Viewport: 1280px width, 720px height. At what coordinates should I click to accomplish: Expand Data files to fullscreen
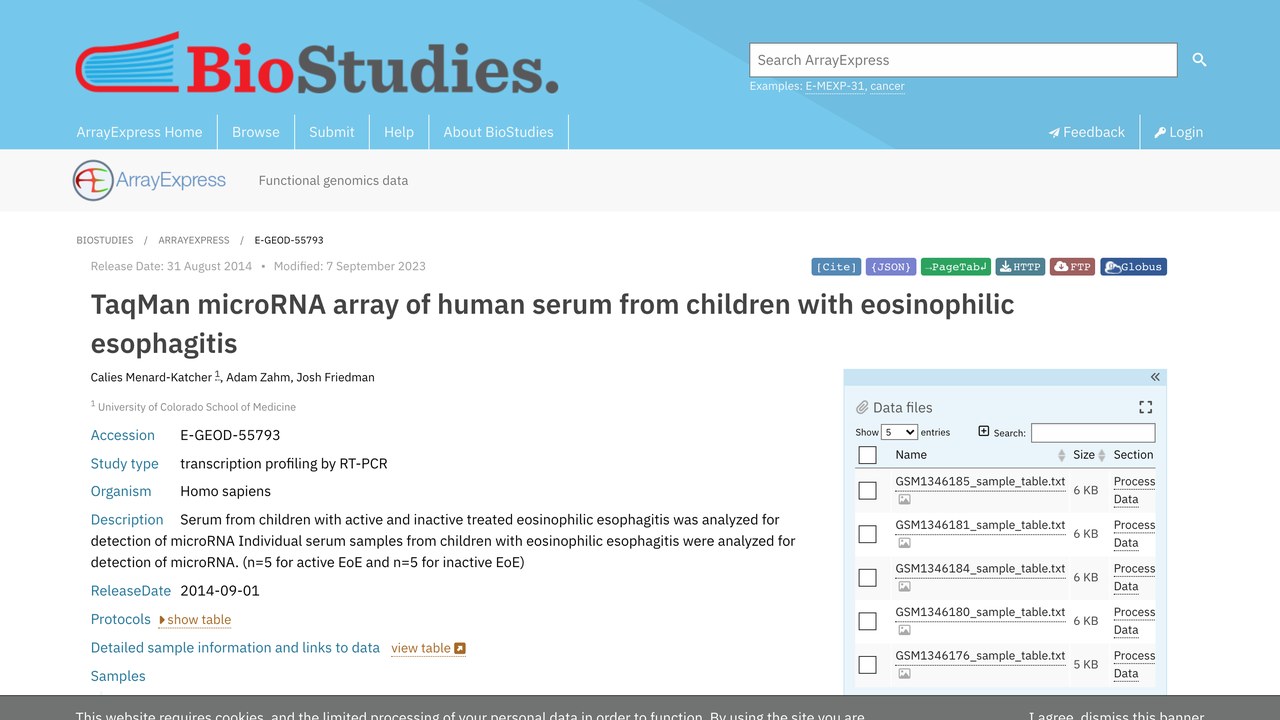tap(1146, 407)
